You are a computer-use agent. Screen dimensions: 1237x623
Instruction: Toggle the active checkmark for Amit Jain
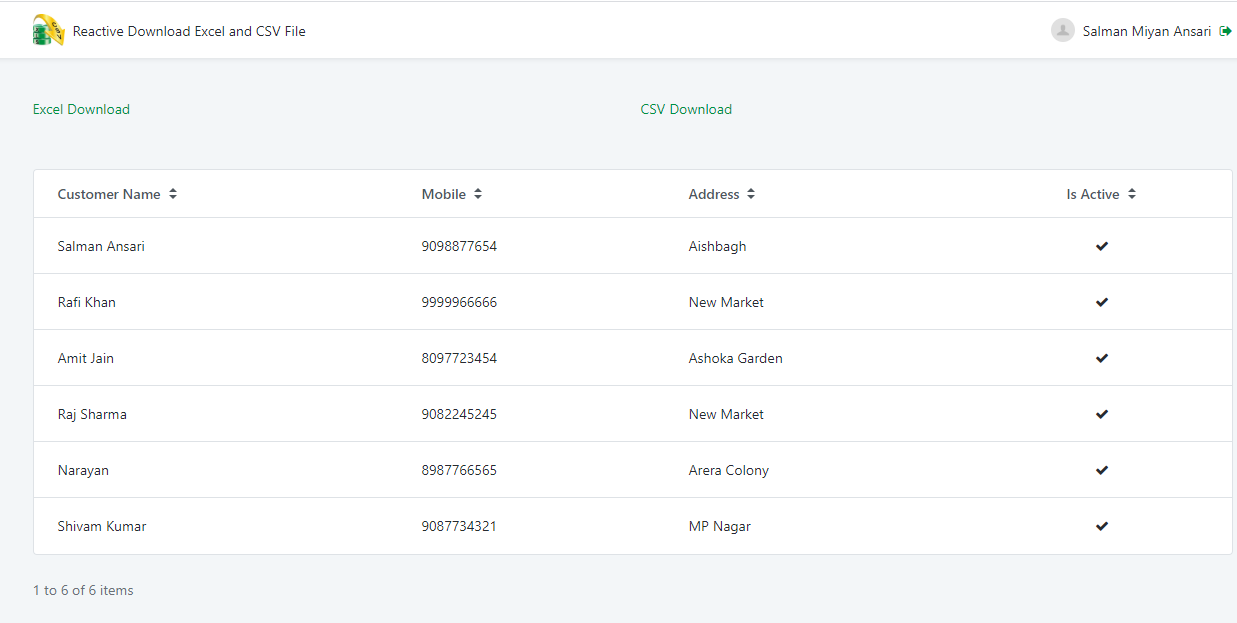(1101, 358)
